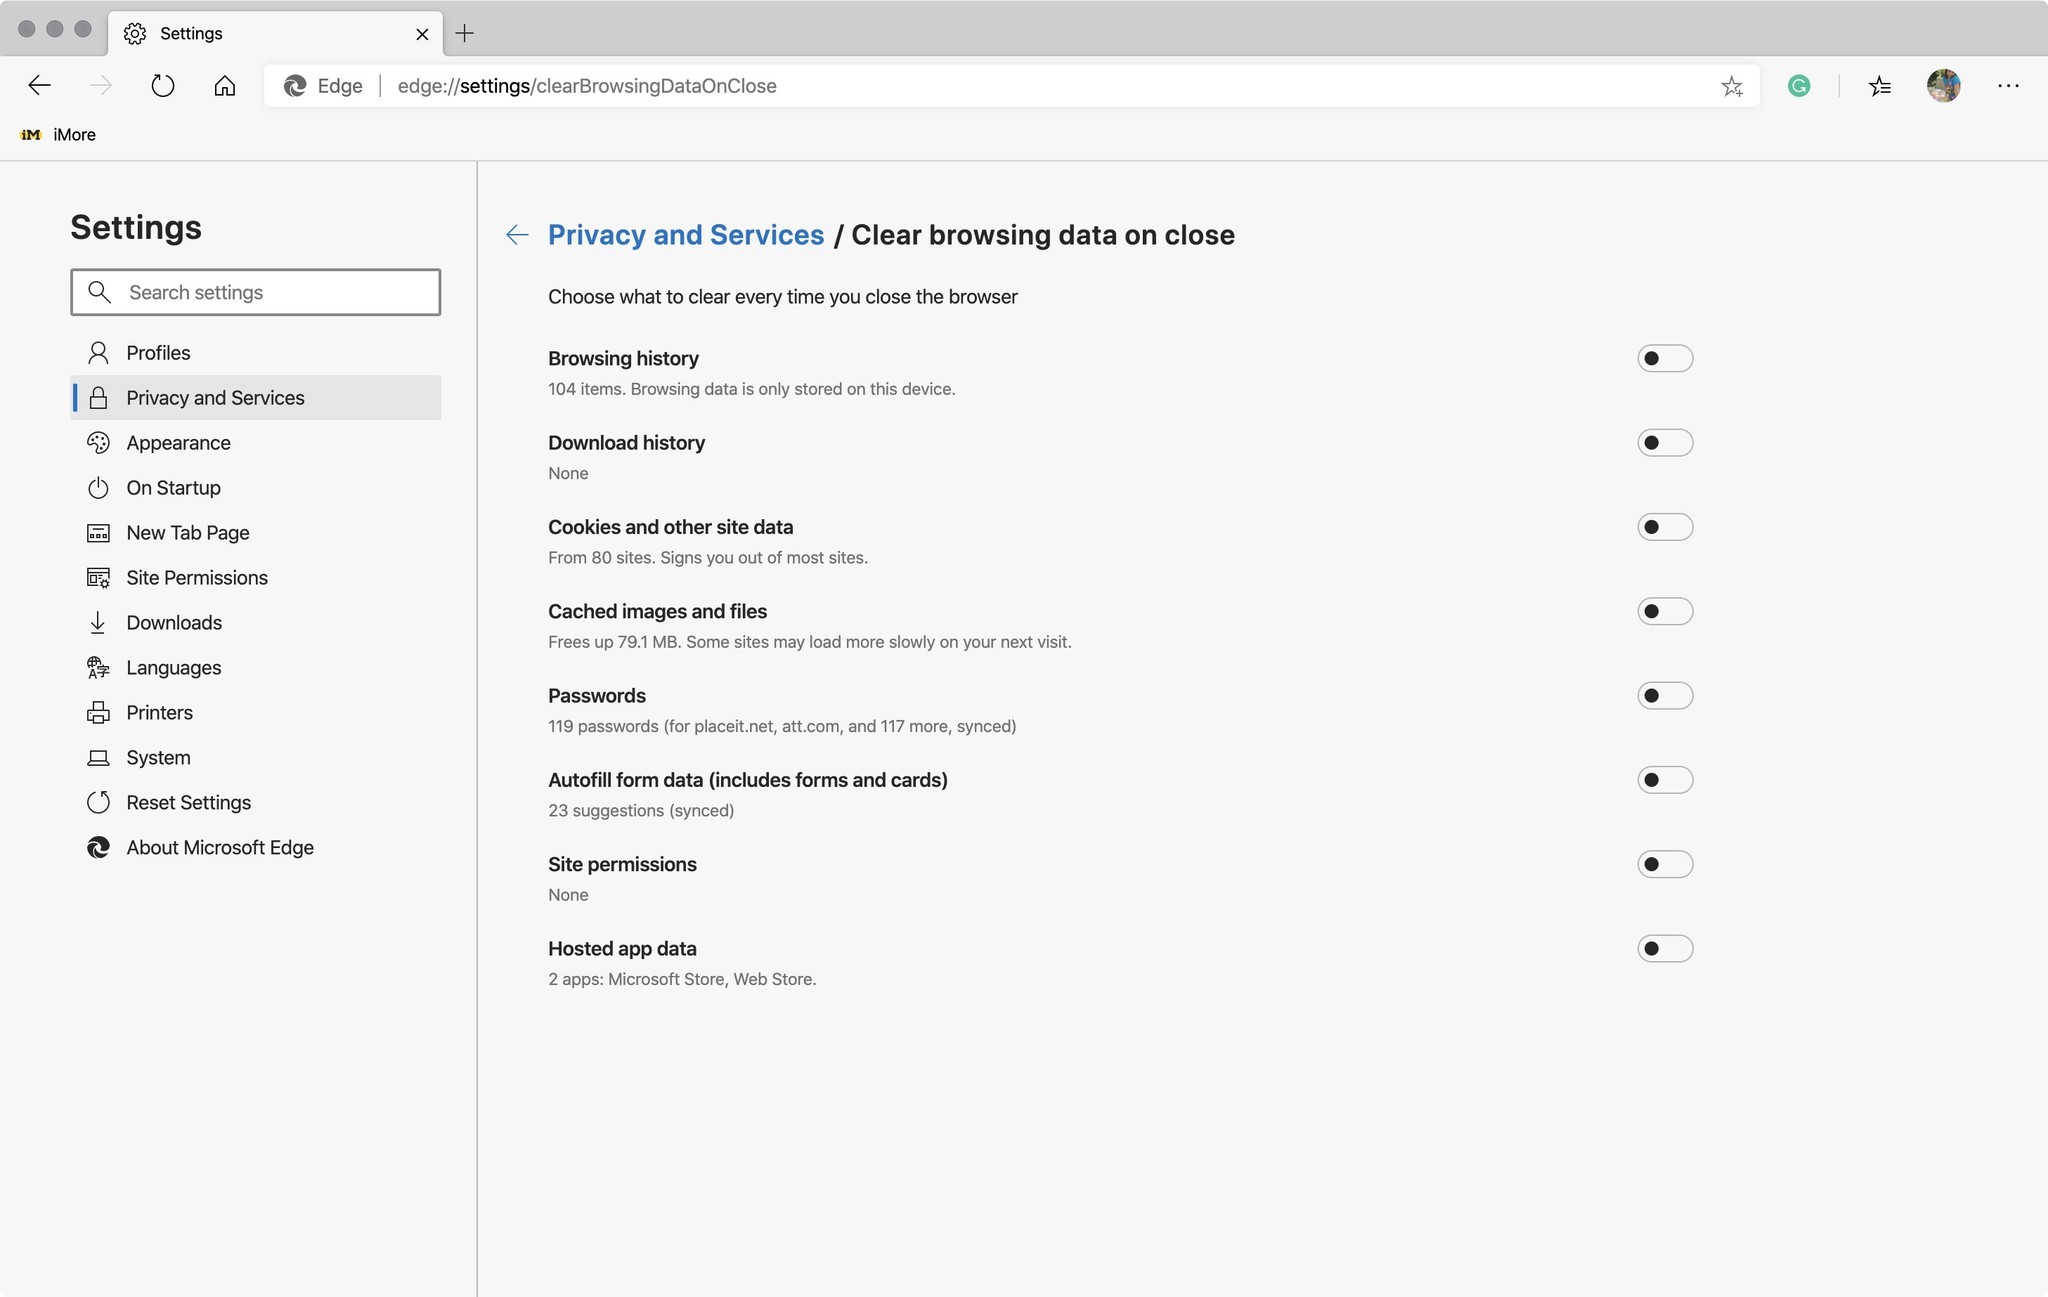Enable the Hosted app data toggle
This screenshot has height=1297, width=2048.
pos(1664,949)
